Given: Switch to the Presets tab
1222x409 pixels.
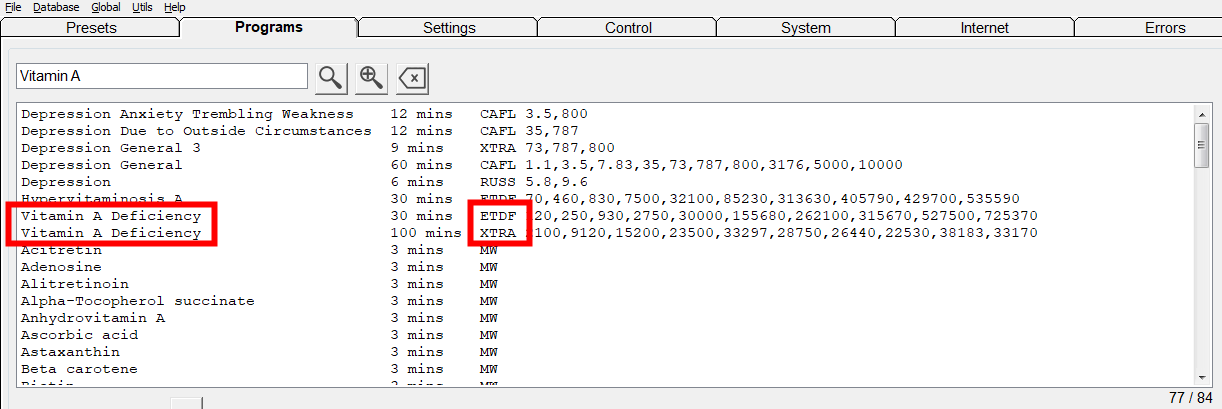Looking at the screenshot, I should pos(91,28).
